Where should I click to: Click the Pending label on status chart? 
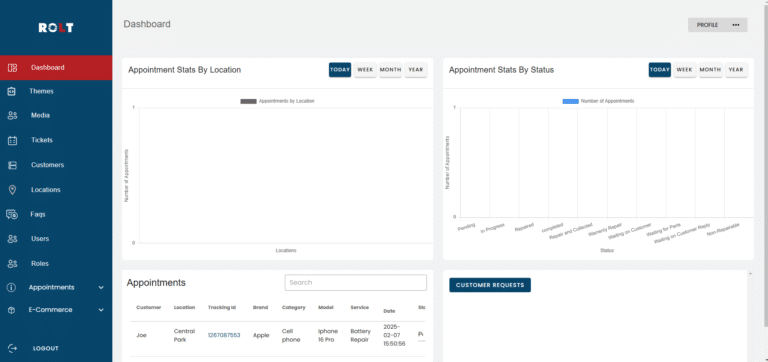coord(466,227)
